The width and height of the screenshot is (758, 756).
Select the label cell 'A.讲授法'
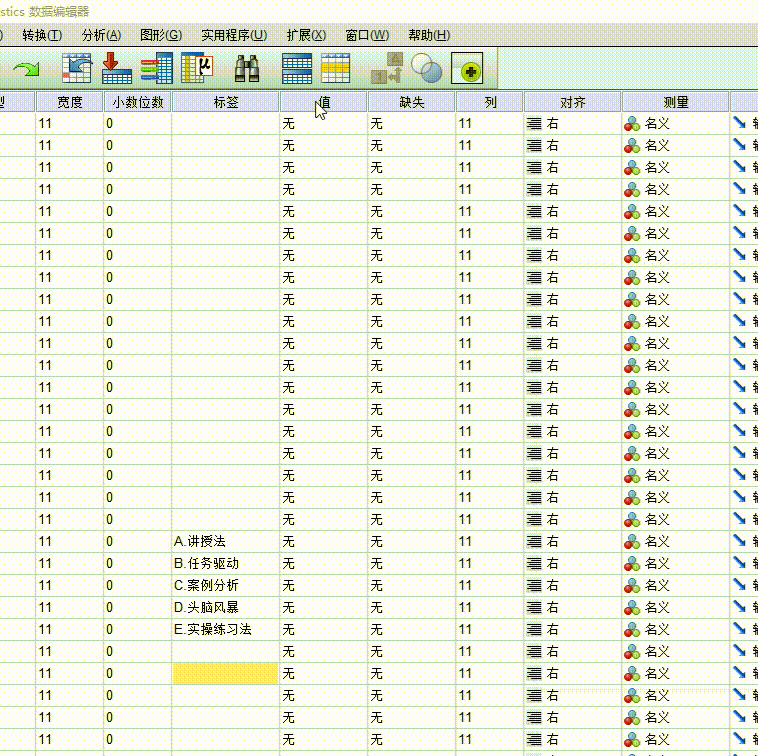pos(225,541)
